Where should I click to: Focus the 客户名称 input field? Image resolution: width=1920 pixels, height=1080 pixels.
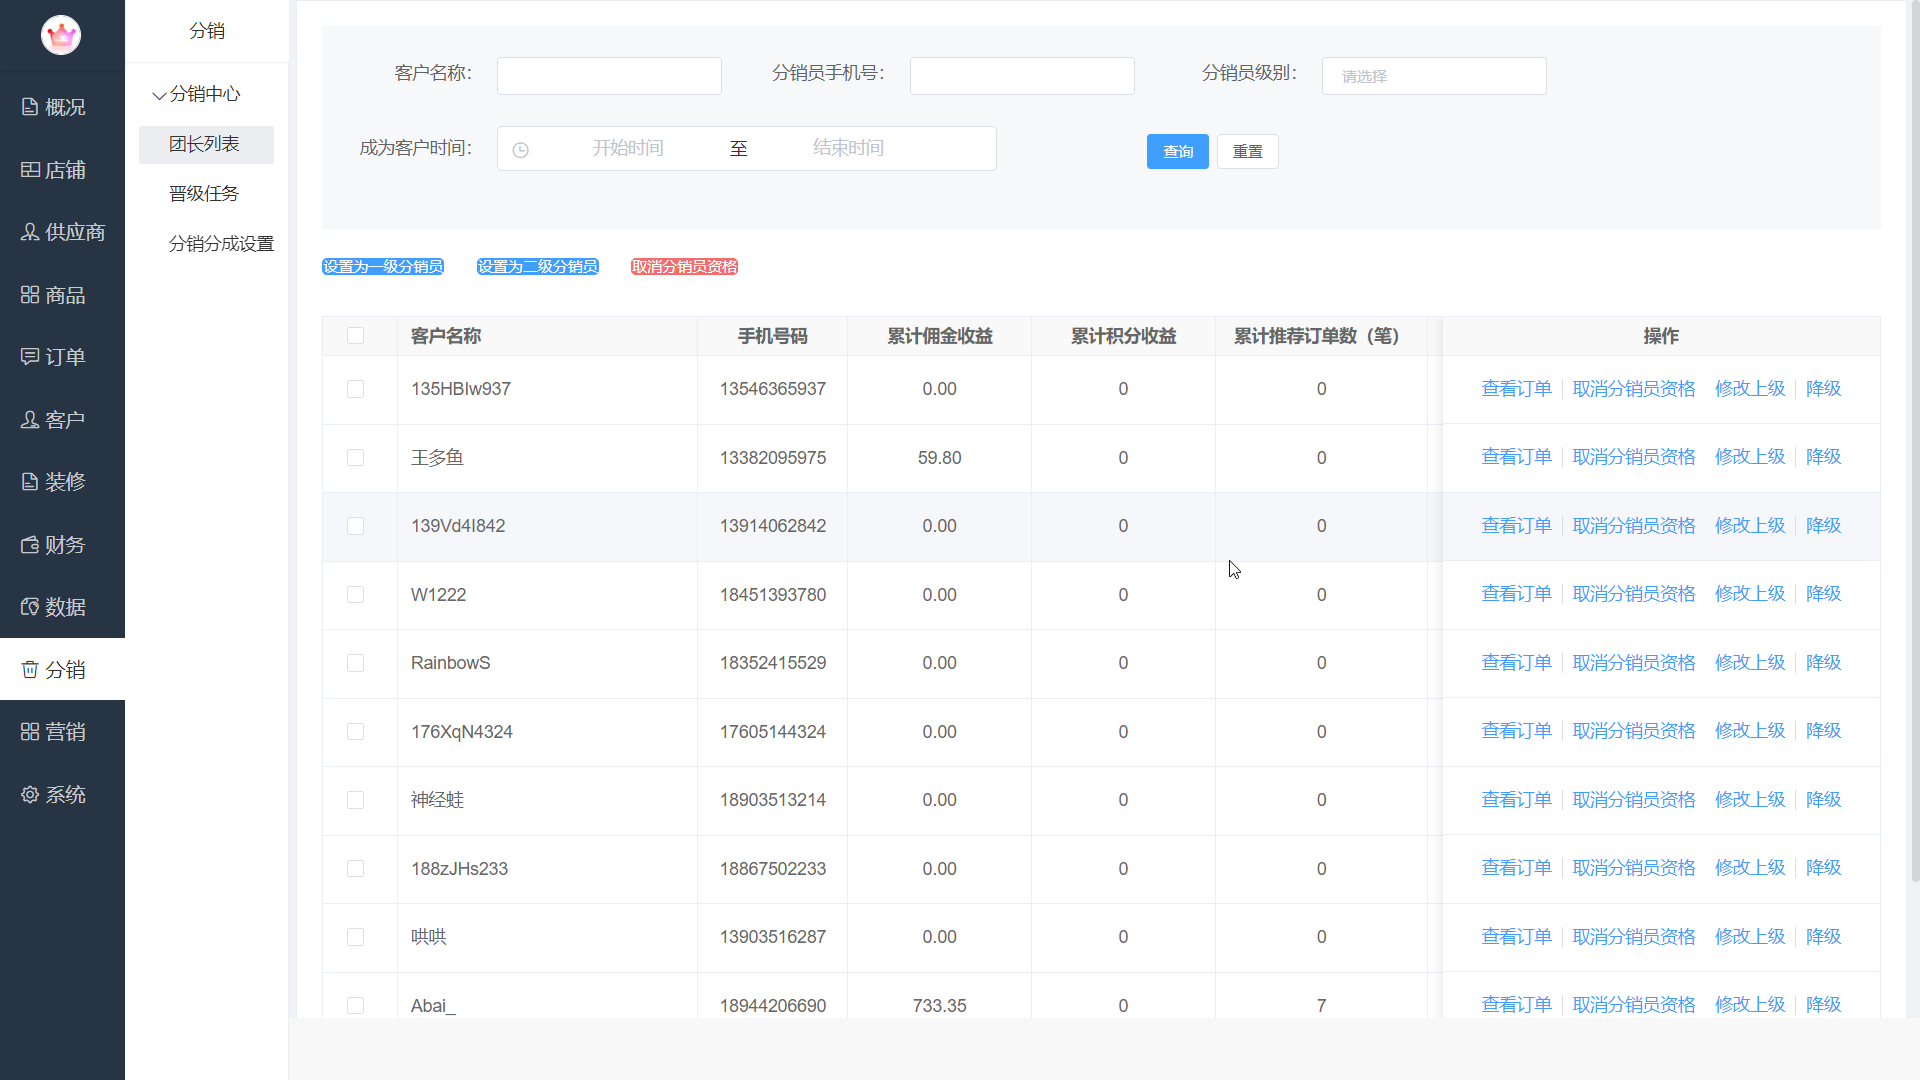pyautogui.click(x=609, y=76)
